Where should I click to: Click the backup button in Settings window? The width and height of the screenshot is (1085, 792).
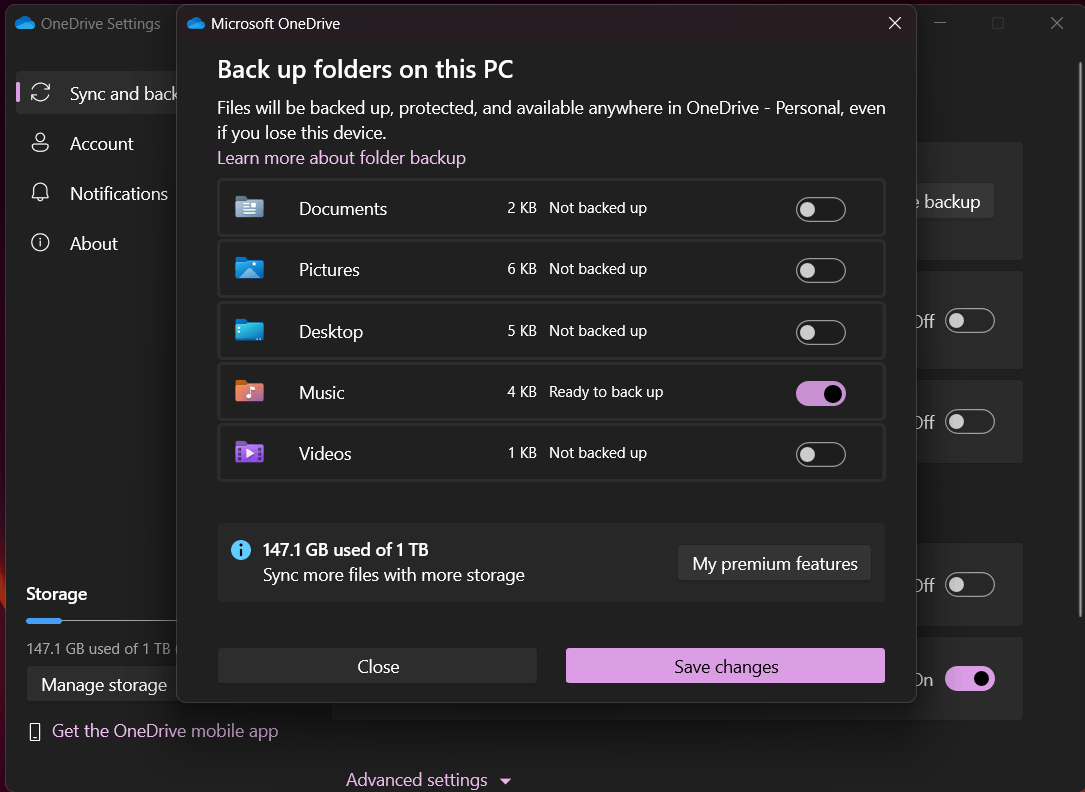955,201
